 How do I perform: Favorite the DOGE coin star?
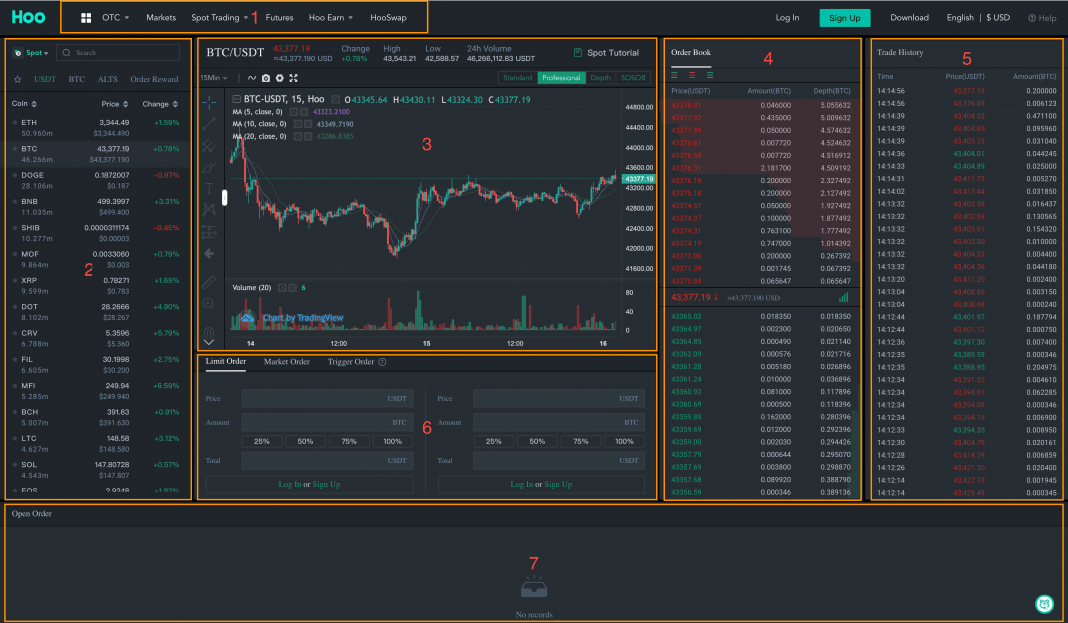pyautogui.click(x=14, y=176)
